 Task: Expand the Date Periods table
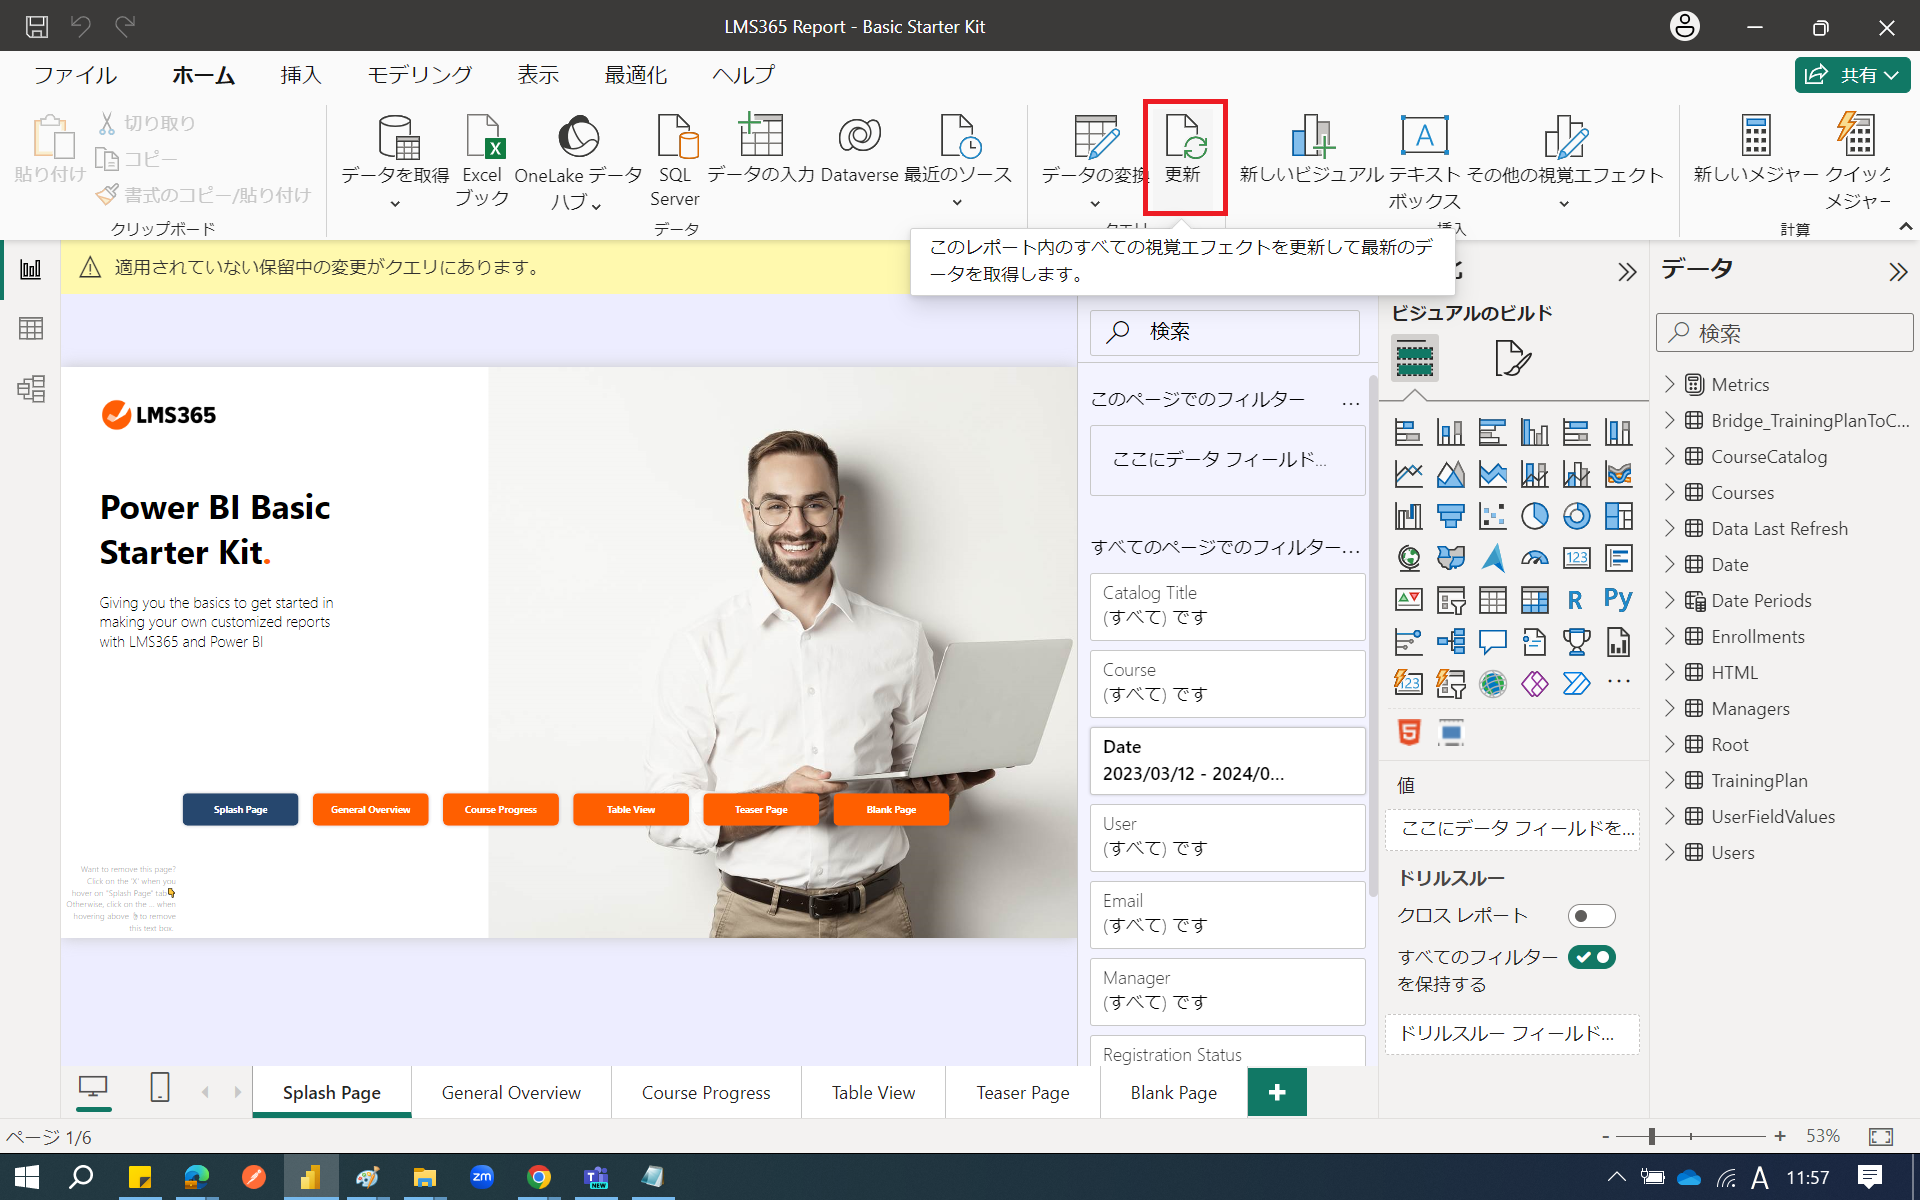1669,600
